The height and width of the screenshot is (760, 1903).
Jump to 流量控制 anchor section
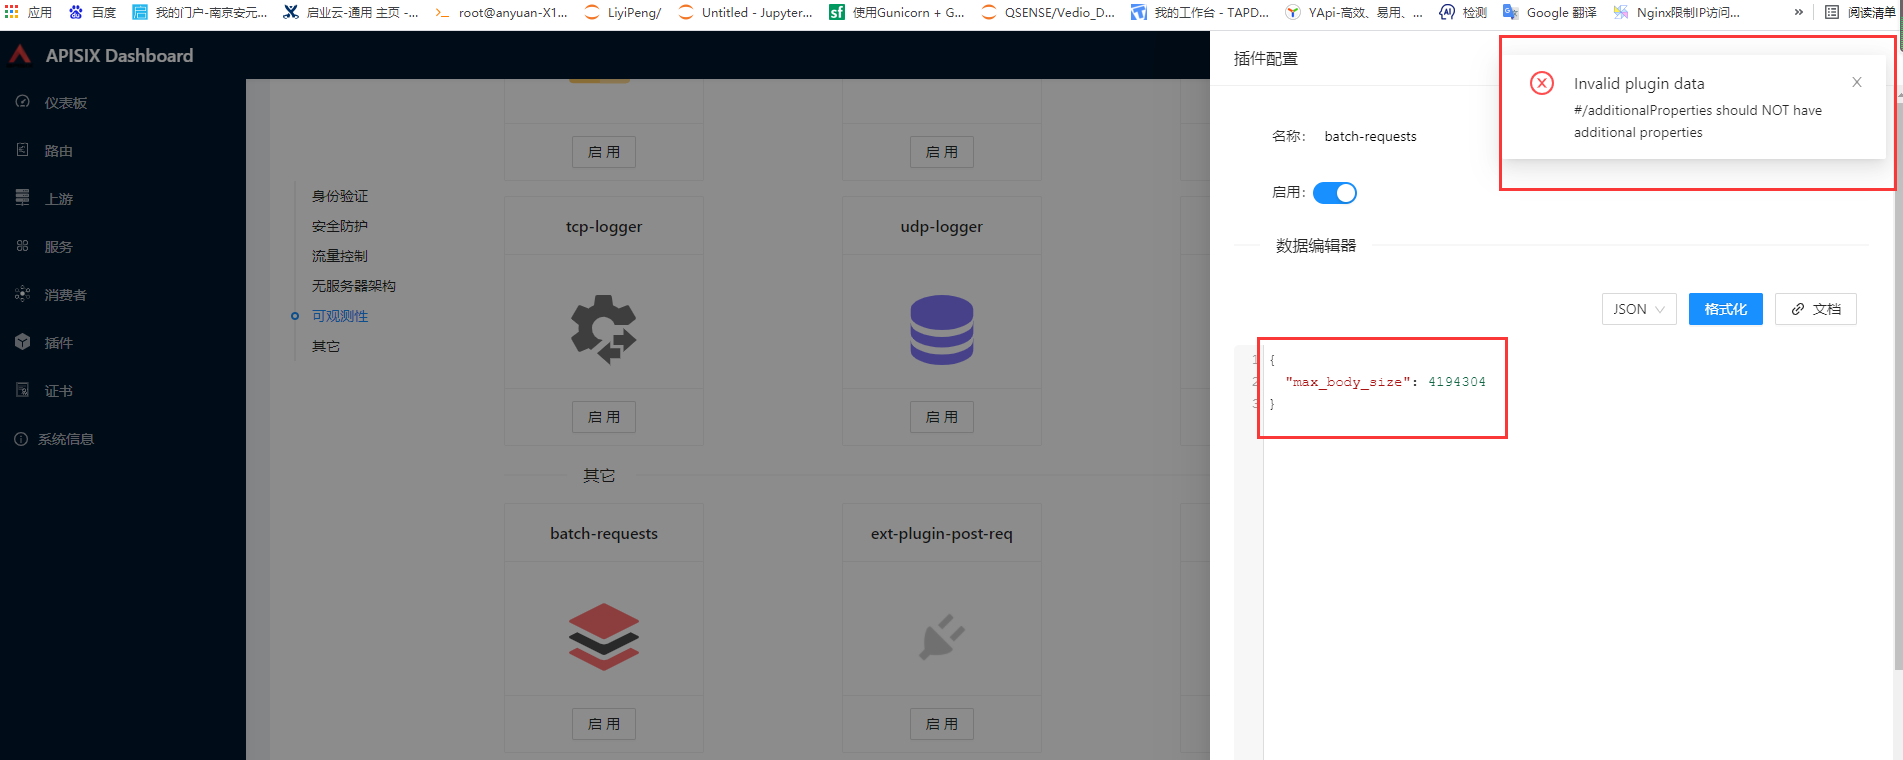(340, 256)
